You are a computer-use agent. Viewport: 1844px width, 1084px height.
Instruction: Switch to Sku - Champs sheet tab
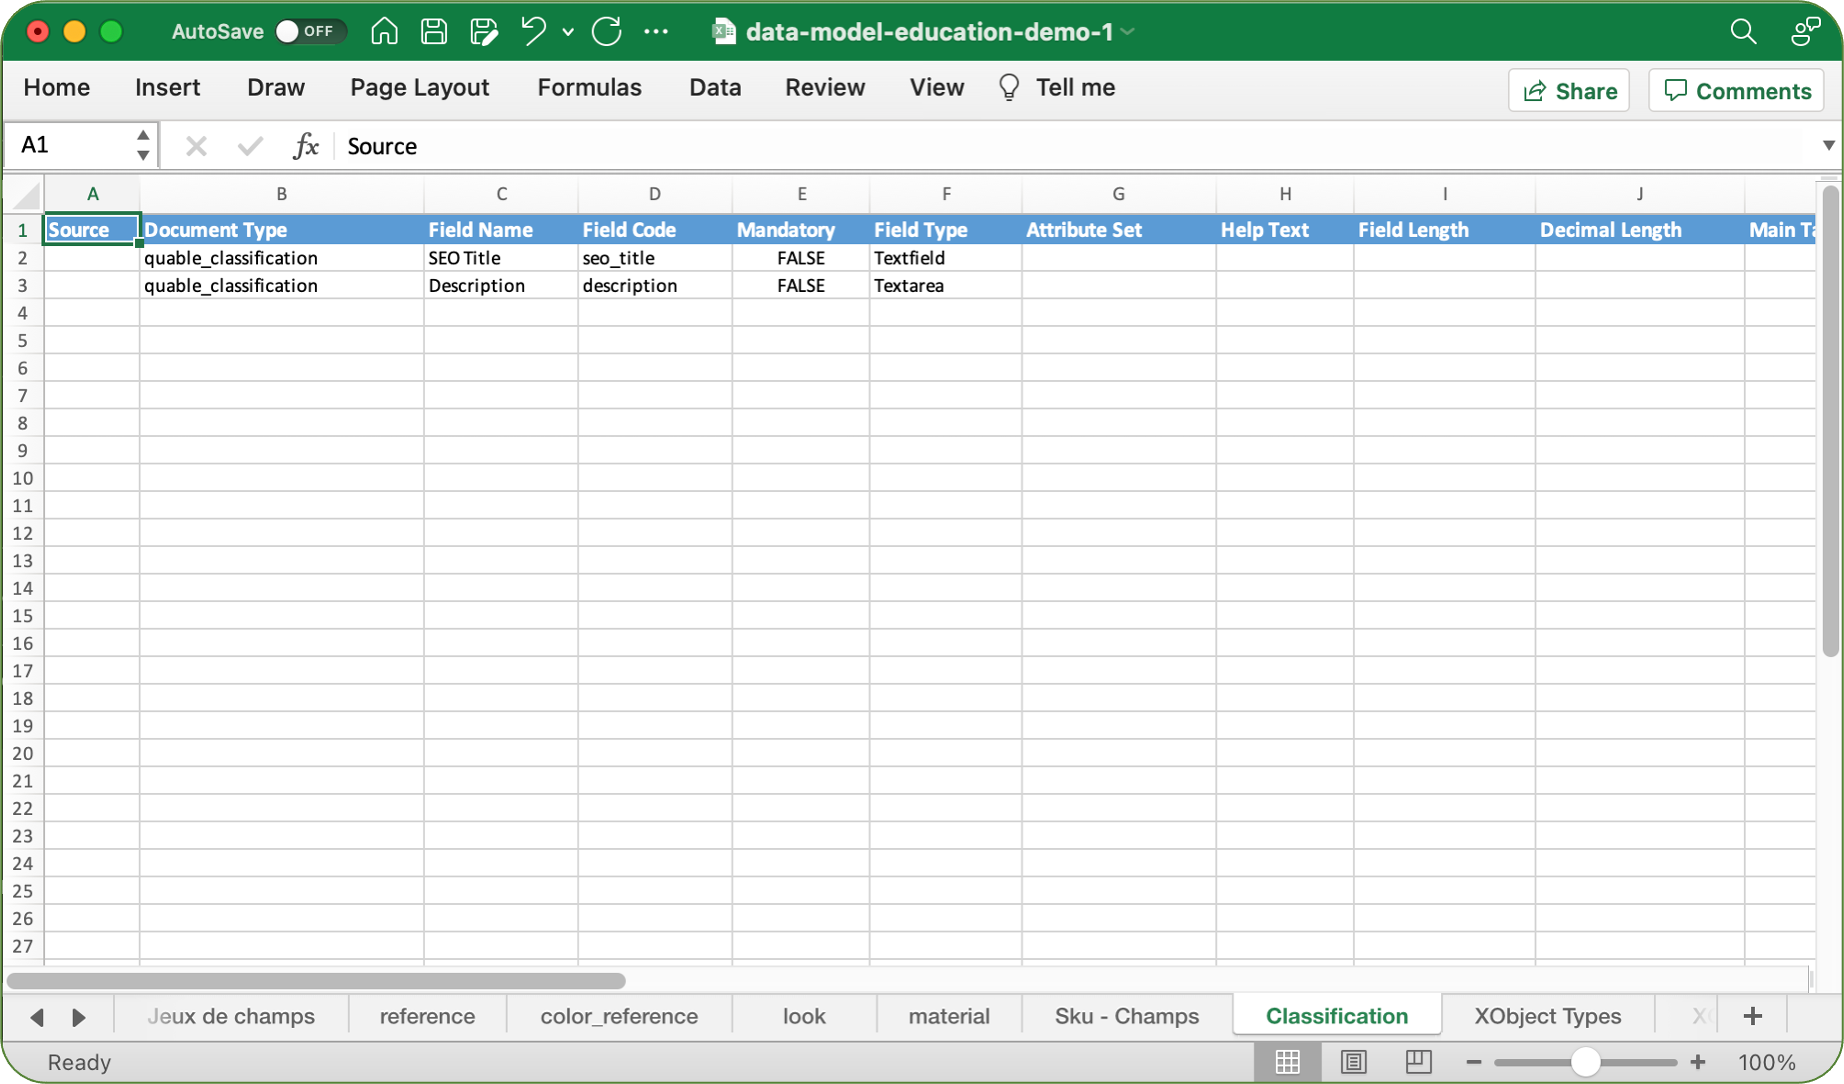(1127, 1016)
